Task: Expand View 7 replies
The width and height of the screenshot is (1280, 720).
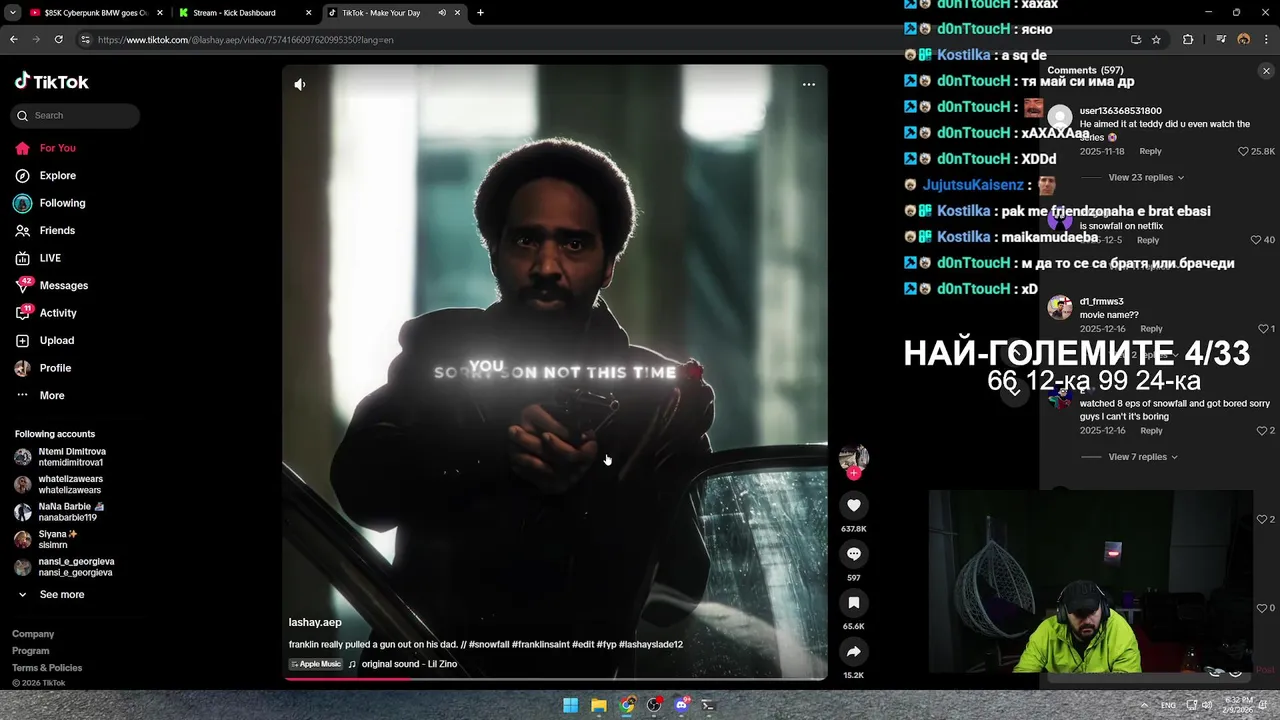Action: (1143, 457)
